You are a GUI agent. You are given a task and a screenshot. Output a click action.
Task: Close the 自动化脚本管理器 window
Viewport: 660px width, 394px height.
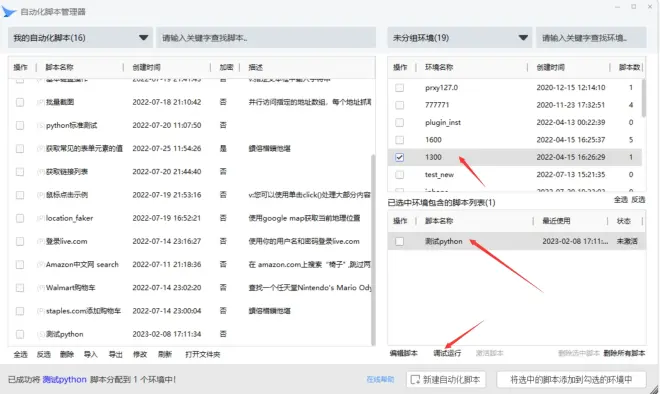pyautogui.click(x=649, y=7)
